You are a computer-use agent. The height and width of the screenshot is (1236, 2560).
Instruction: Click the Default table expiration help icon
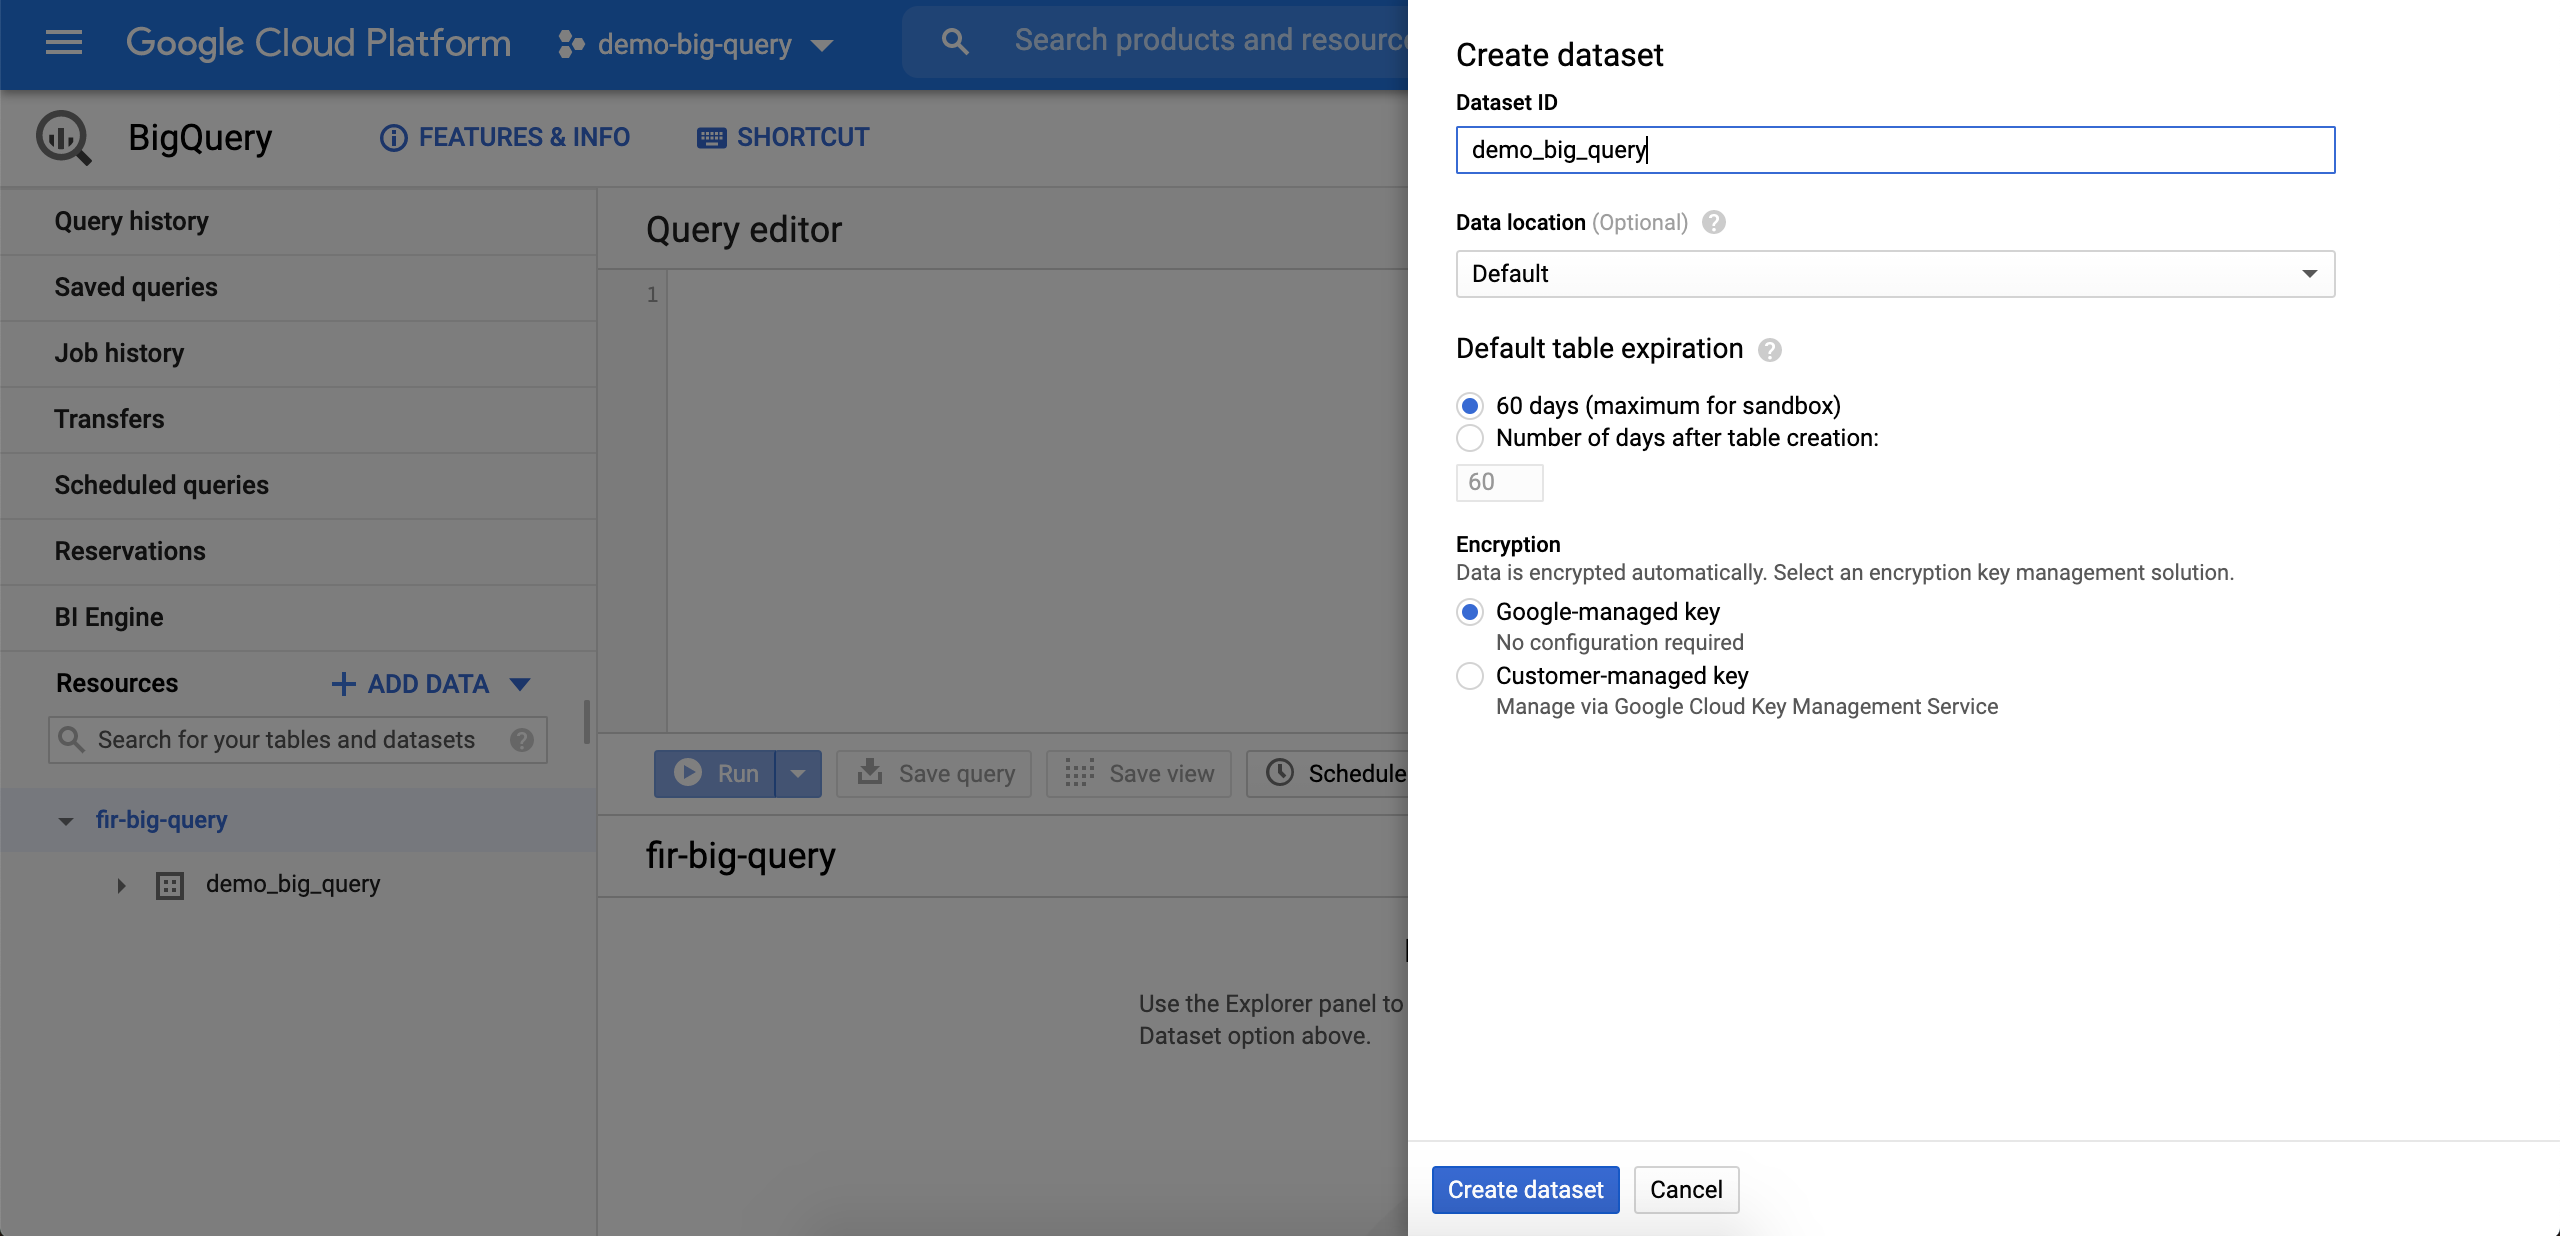click(x=1768, y=350)
